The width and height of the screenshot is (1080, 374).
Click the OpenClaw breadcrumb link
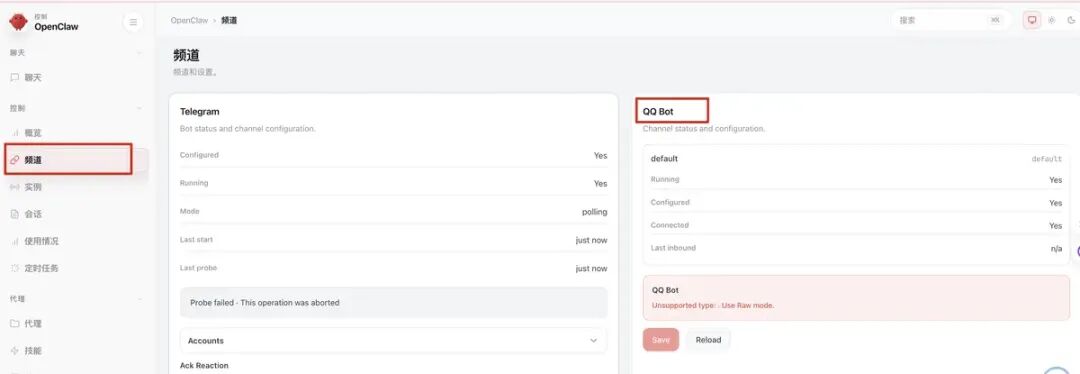click(x=189, y=21)
